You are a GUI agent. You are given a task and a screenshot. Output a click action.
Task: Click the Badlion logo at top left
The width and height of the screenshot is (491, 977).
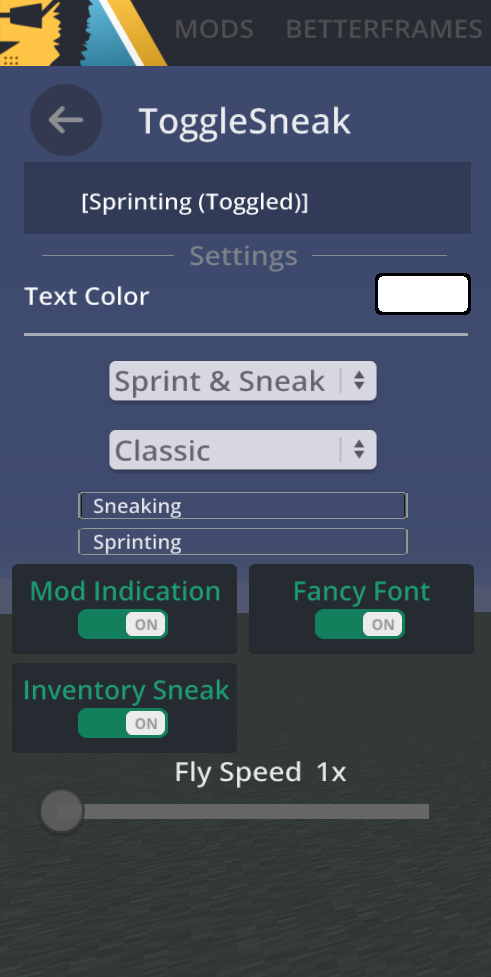pos(83,32)
